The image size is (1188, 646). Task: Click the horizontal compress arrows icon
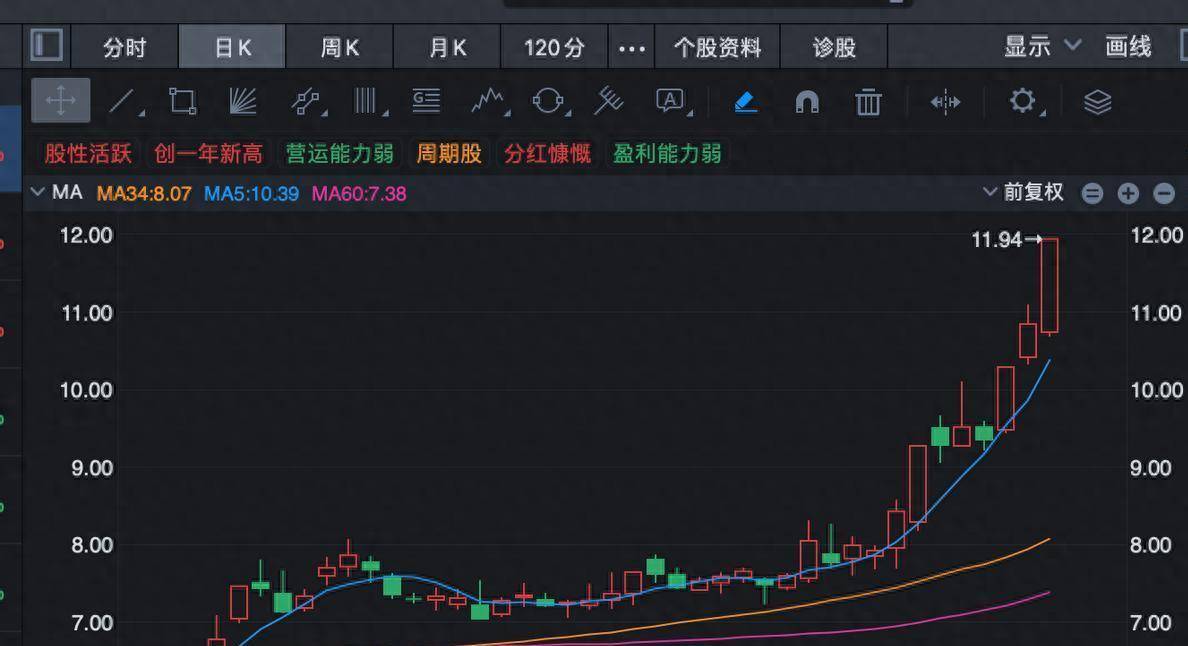tap(945, 101)
